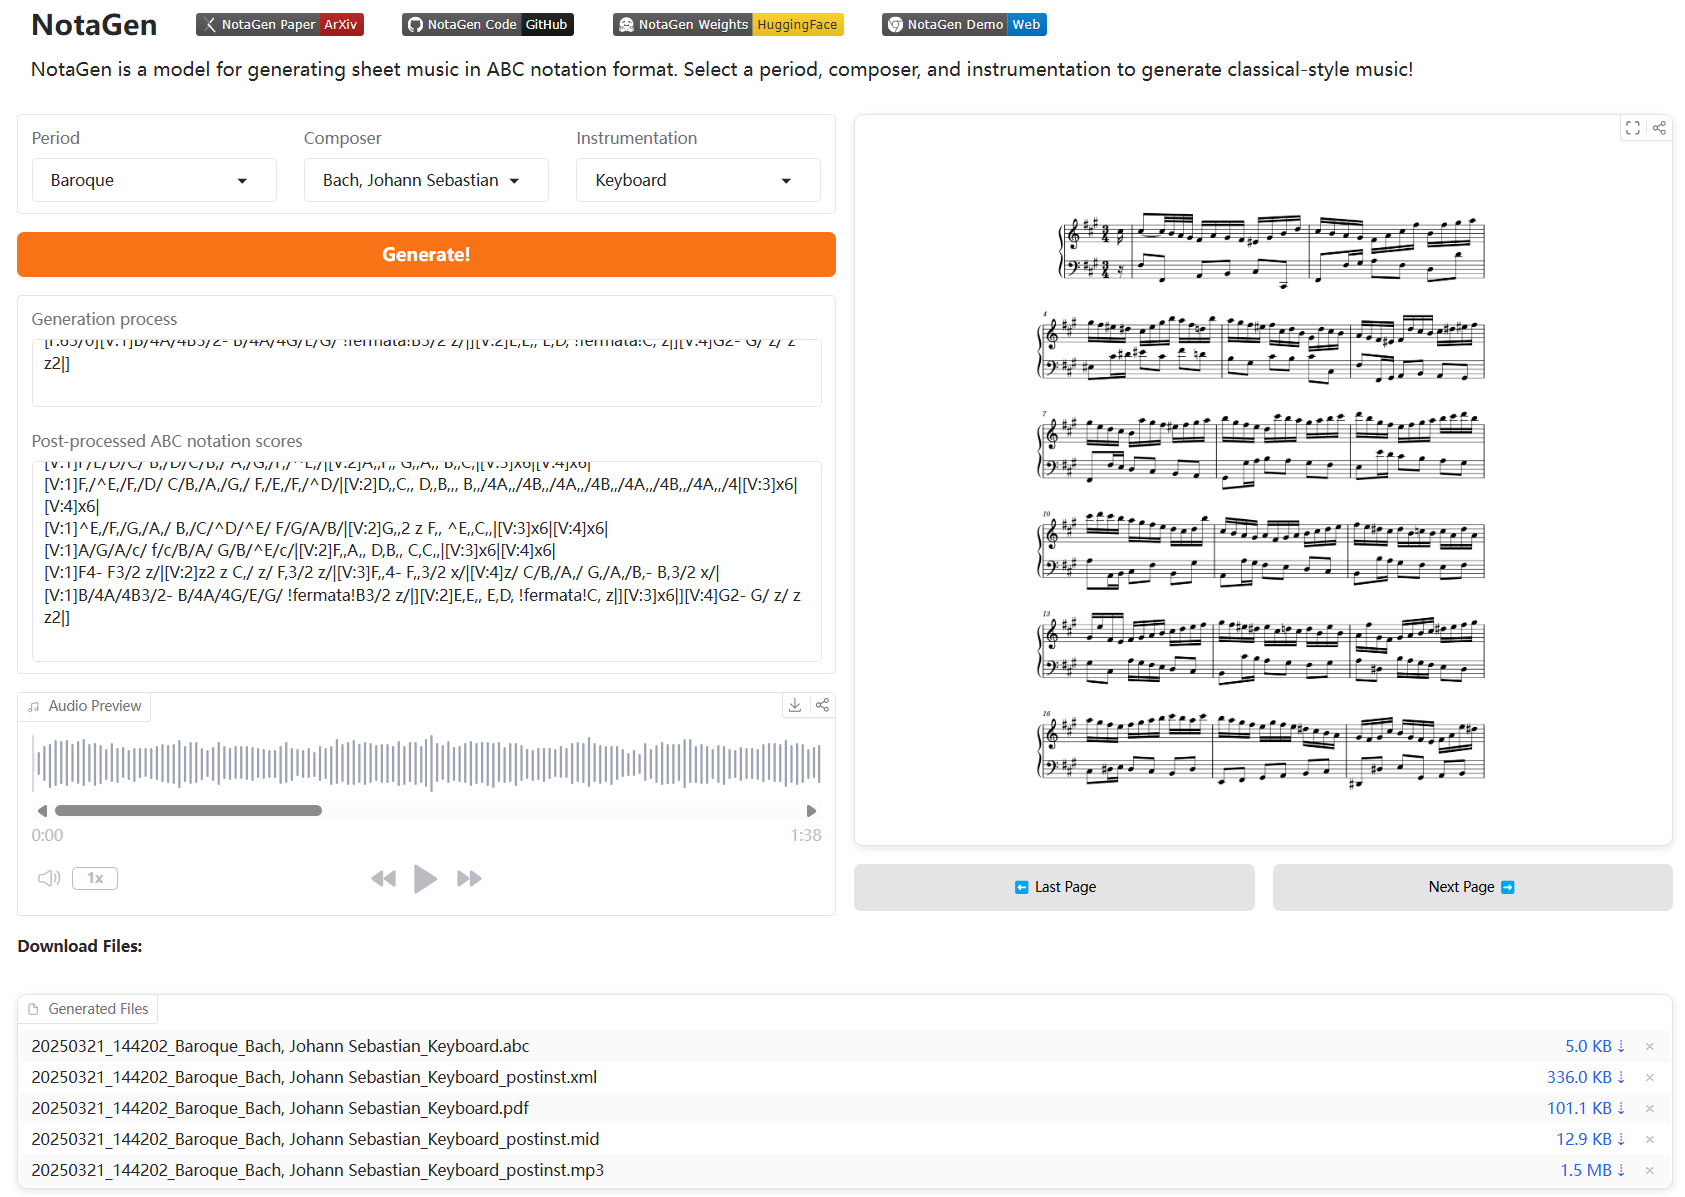
Task: Click the post-processed ABC notation textbox
Action: click(x=426, y=560)
